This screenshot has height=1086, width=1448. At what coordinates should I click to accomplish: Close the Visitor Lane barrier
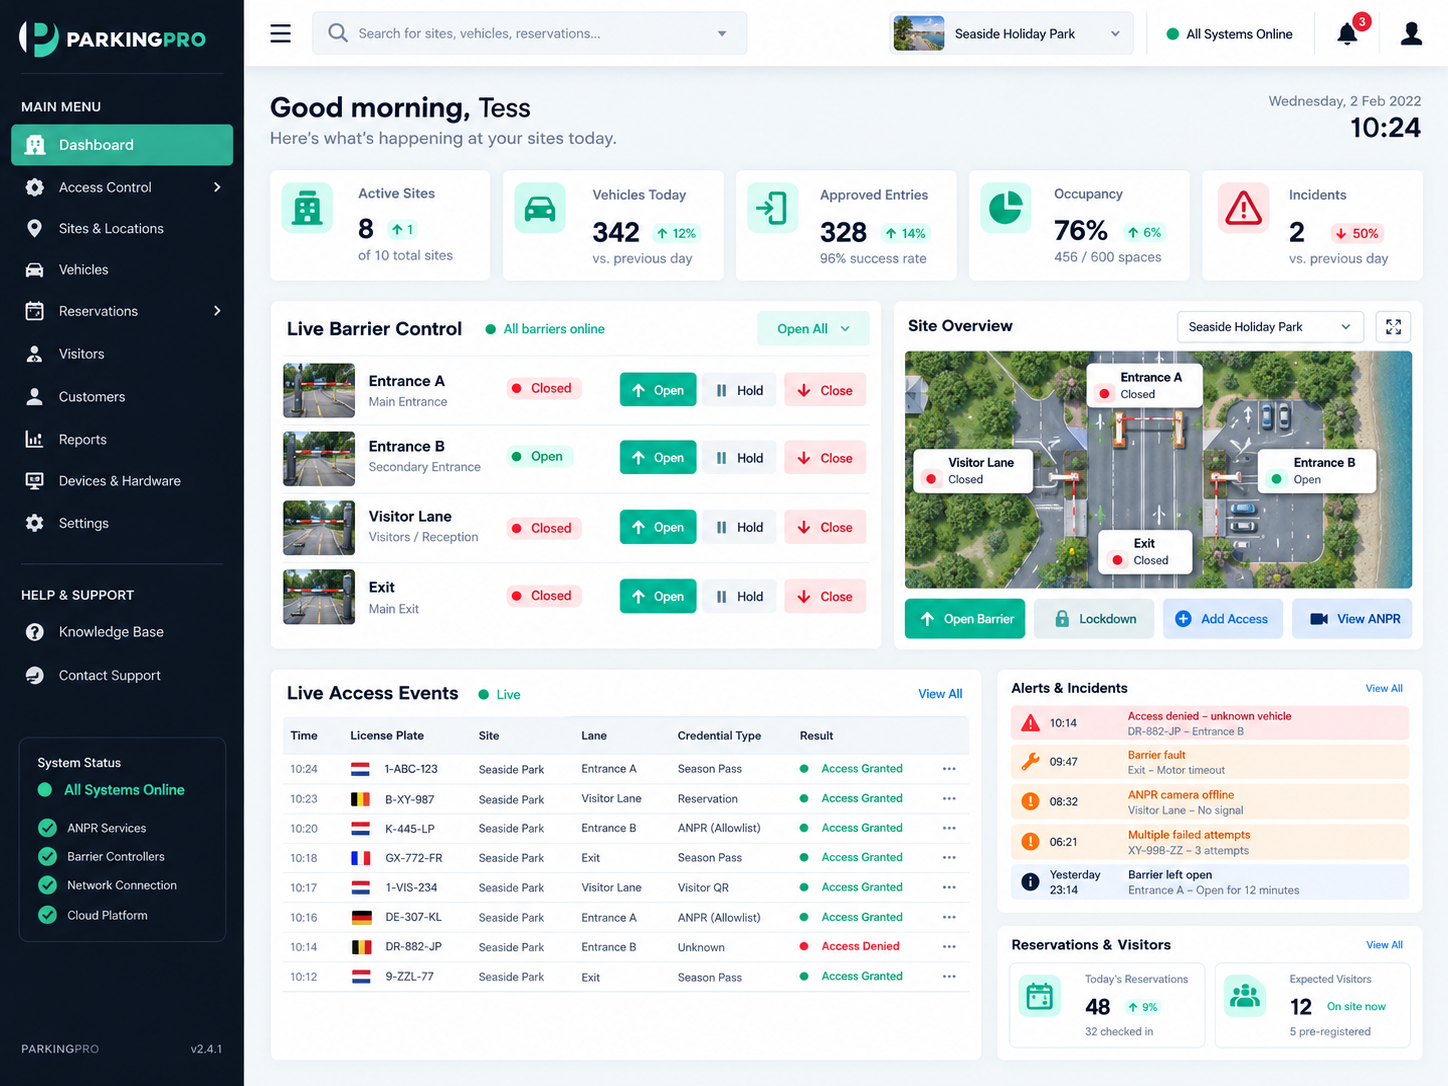pos(825,527)
